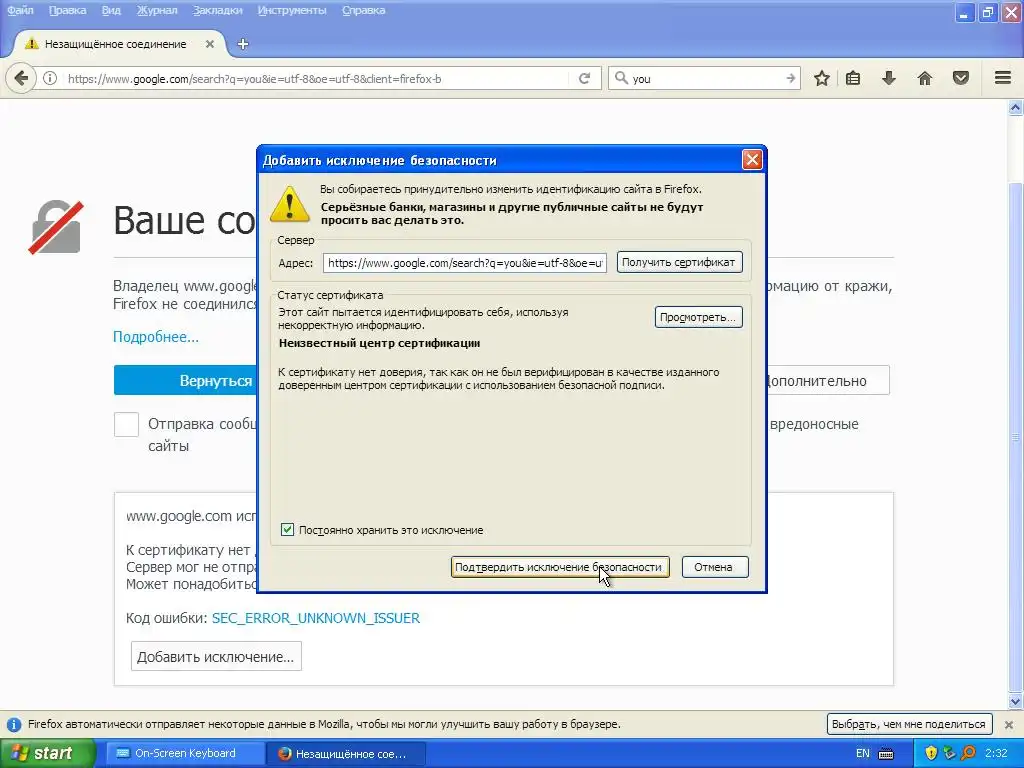Open Firefox hamburger menu
The width and height of the screenshot is (1024, 768).
coord(1003,78)
